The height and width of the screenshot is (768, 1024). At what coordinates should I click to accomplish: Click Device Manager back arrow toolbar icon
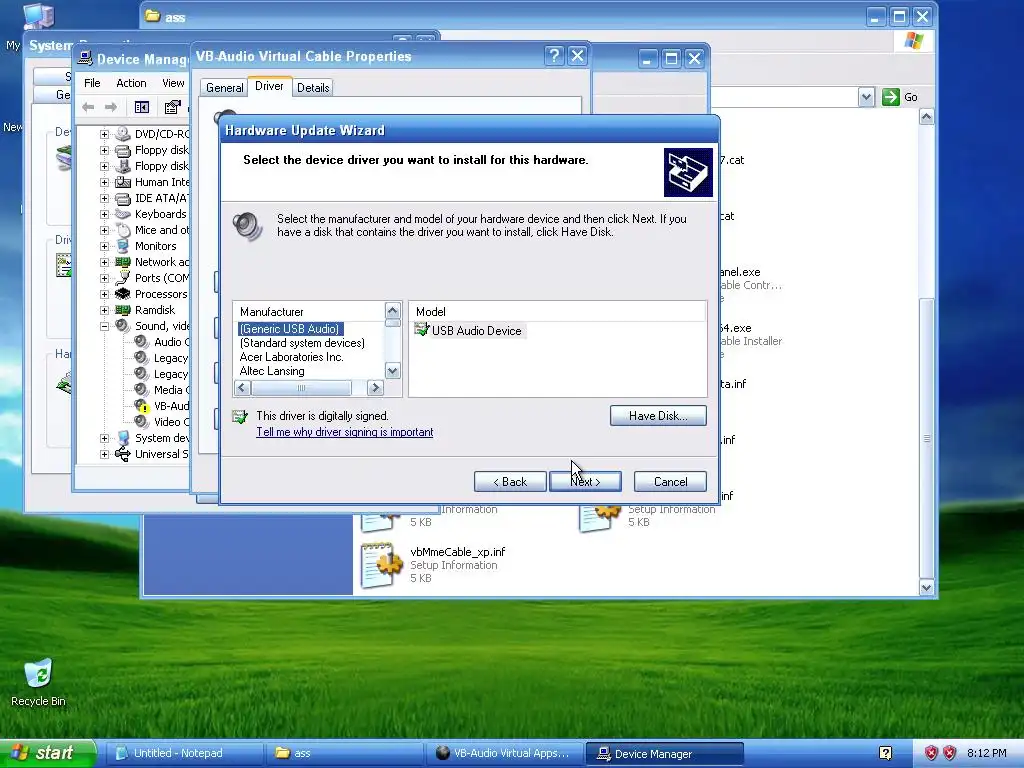(x=88, y=107)
